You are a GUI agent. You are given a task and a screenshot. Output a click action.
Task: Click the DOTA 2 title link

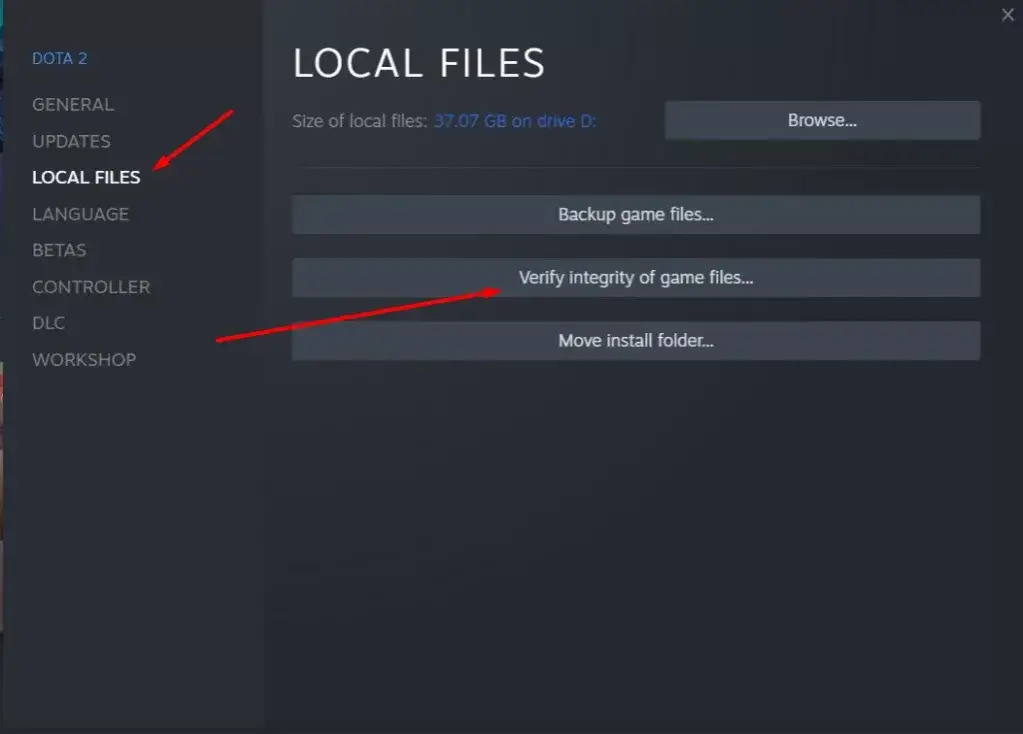tap(59, 58)
